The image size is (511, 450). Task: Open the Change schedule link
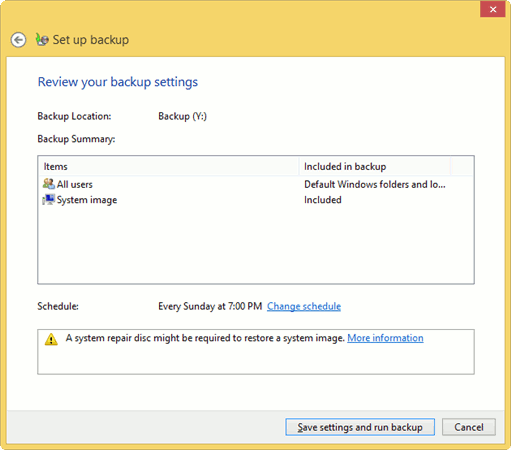(x=304, y=306)
